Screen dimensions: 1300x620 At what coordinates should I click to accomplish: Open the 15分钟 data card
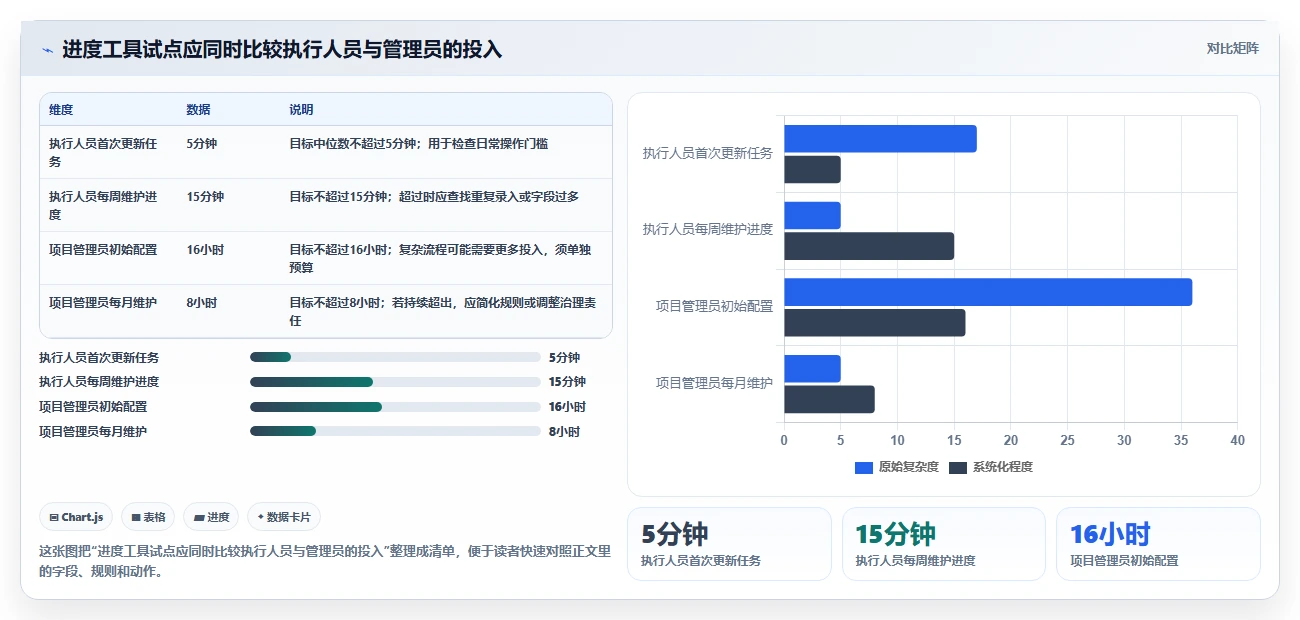click(x=944, y=544)
